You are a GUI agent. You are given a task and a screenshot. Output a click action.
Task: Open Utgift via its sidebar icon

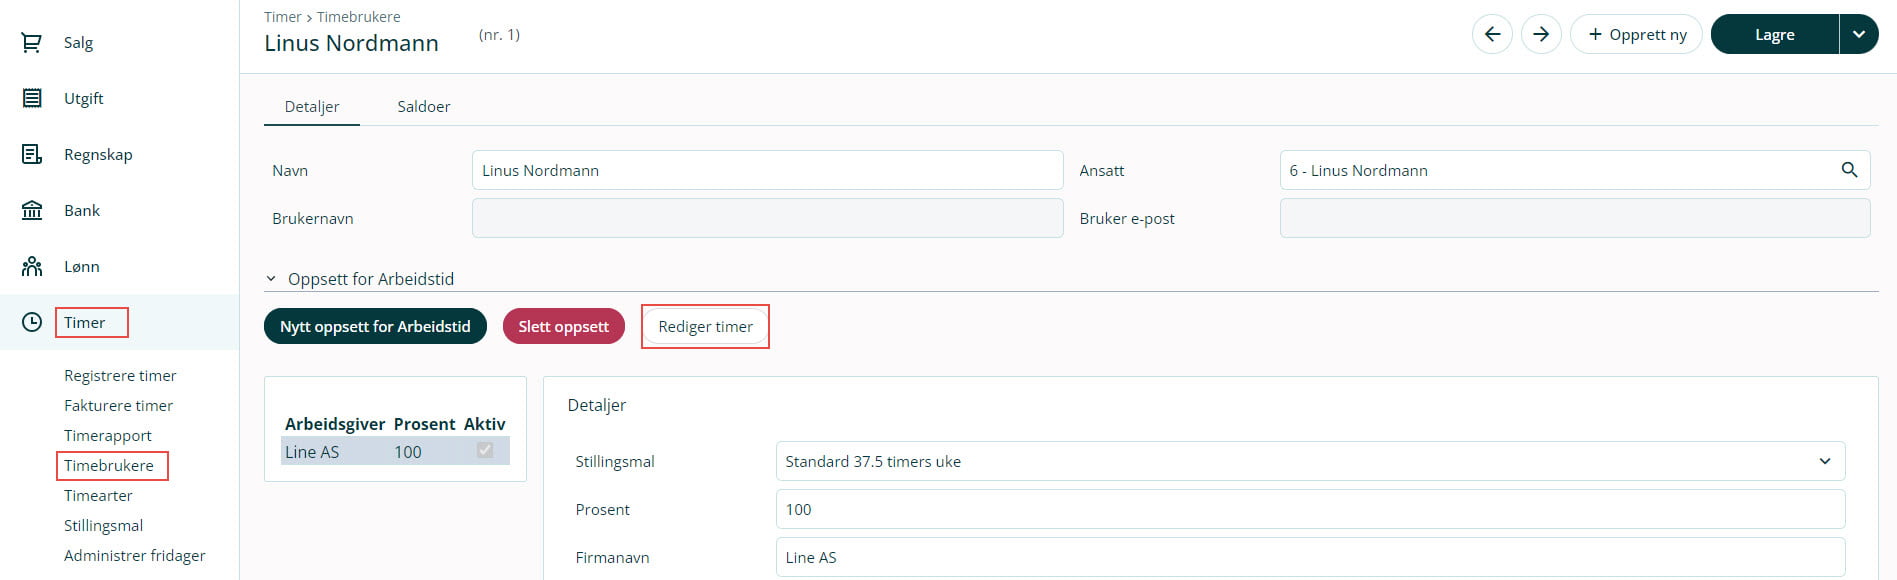32,98
